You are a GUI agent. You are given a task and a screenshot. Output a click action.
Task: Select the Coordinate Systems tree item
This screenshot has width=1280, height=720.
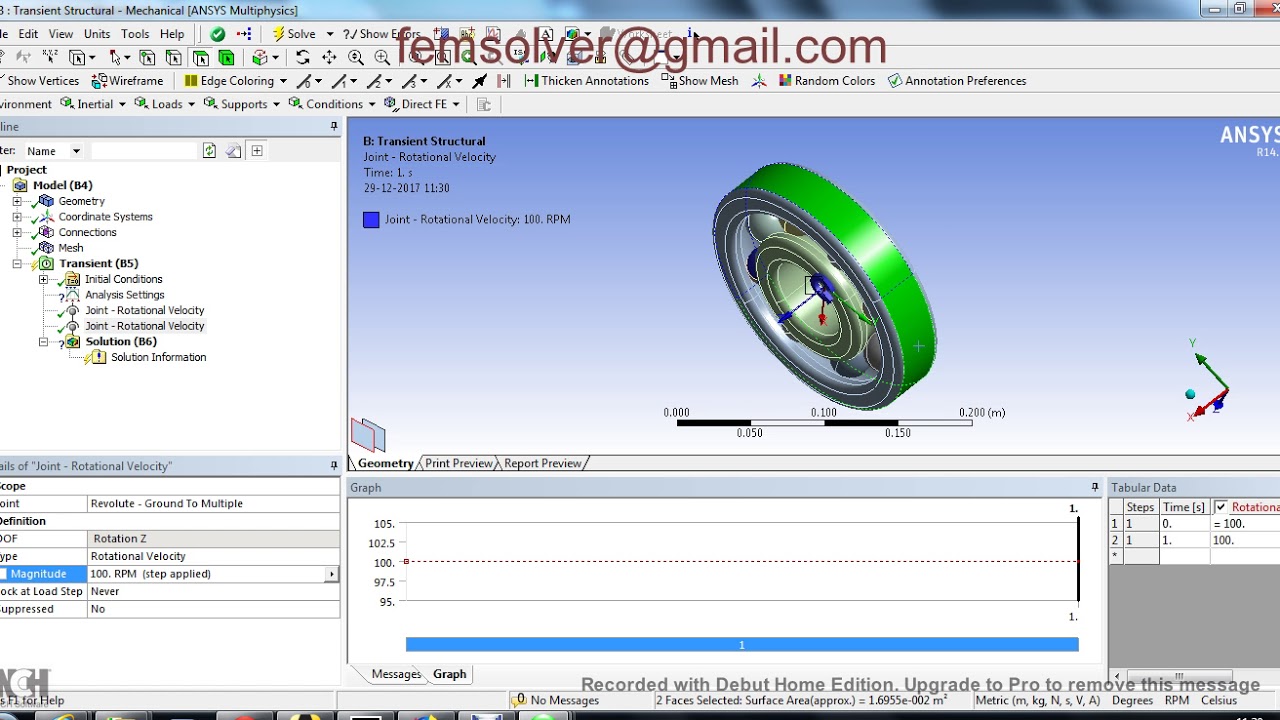coord(105,217)
